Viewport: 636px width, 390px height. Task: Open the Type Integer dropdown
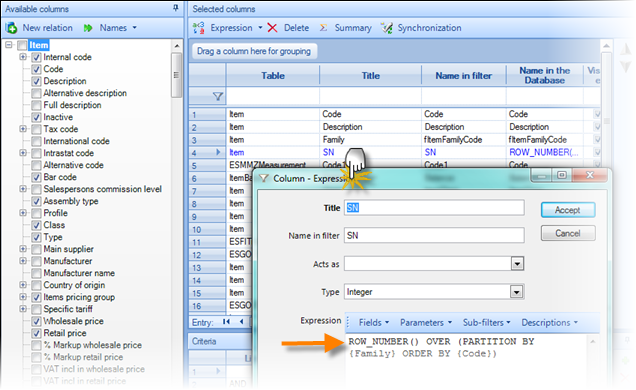516,292
